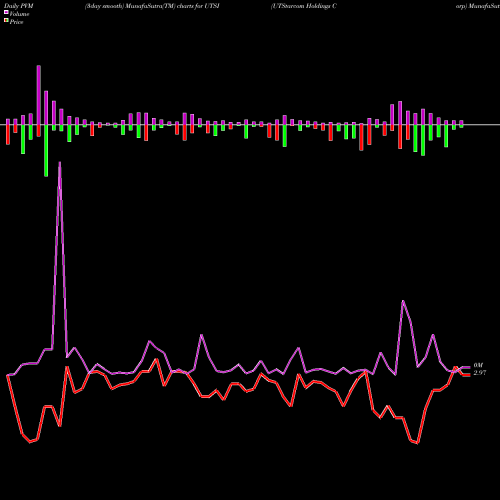The width and height of the screenshot is (500, 500).
Task: Click the green-red Price legend swatch
Action: [6, 21]
